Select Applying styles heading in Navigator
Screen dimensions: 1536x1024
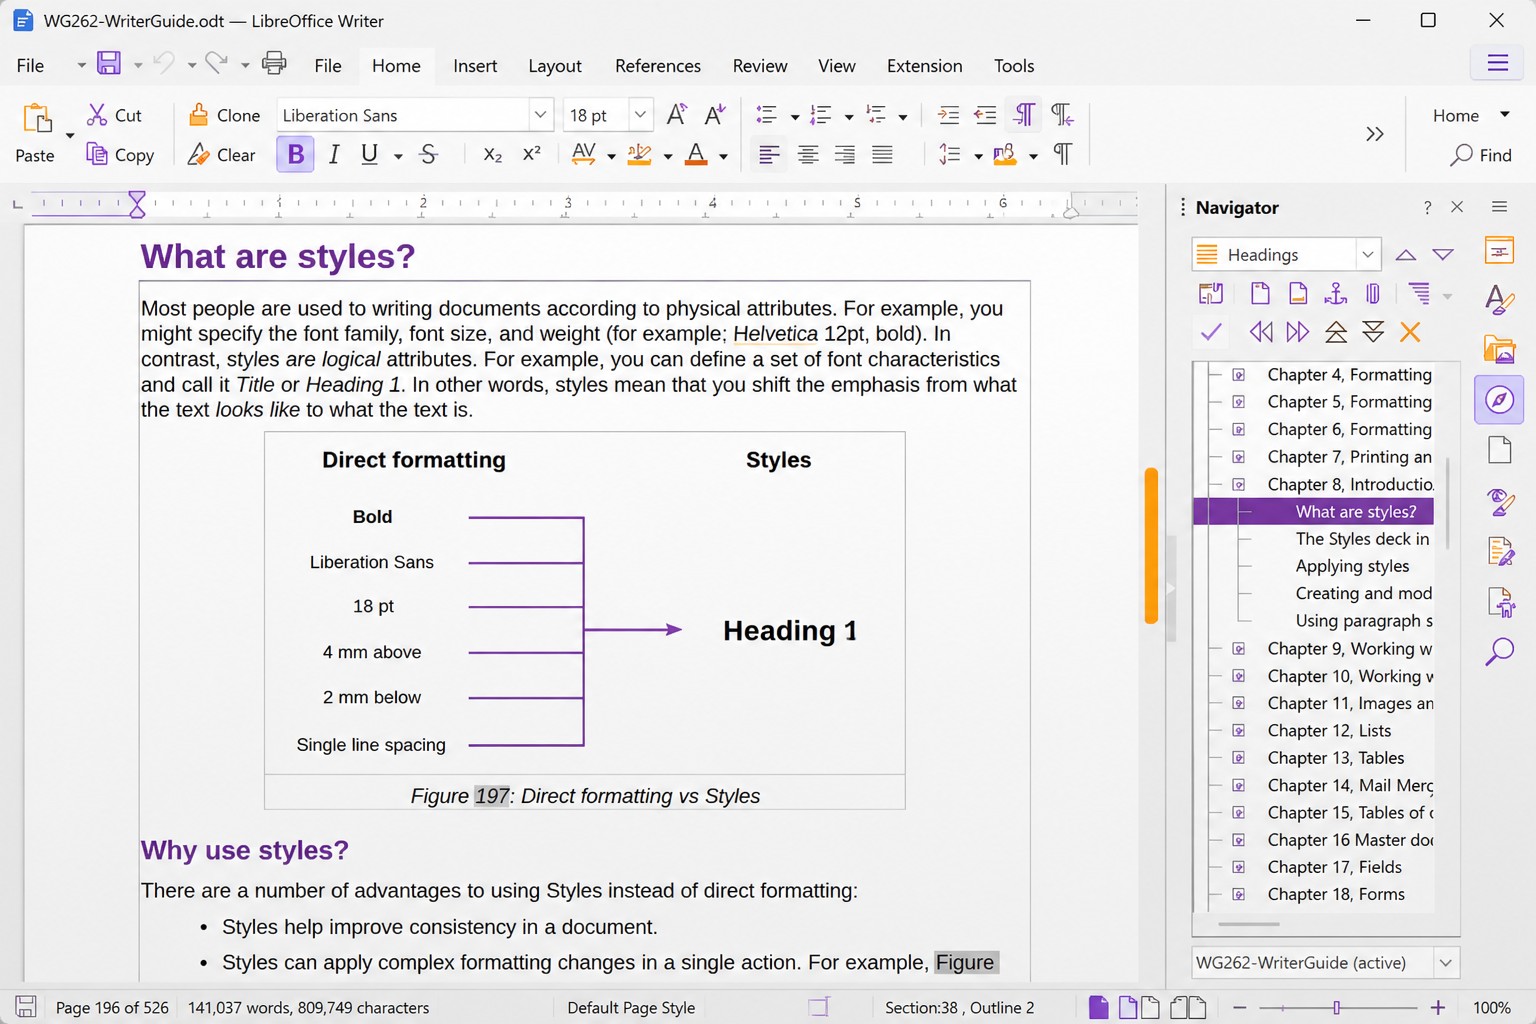pos(1352,566)
